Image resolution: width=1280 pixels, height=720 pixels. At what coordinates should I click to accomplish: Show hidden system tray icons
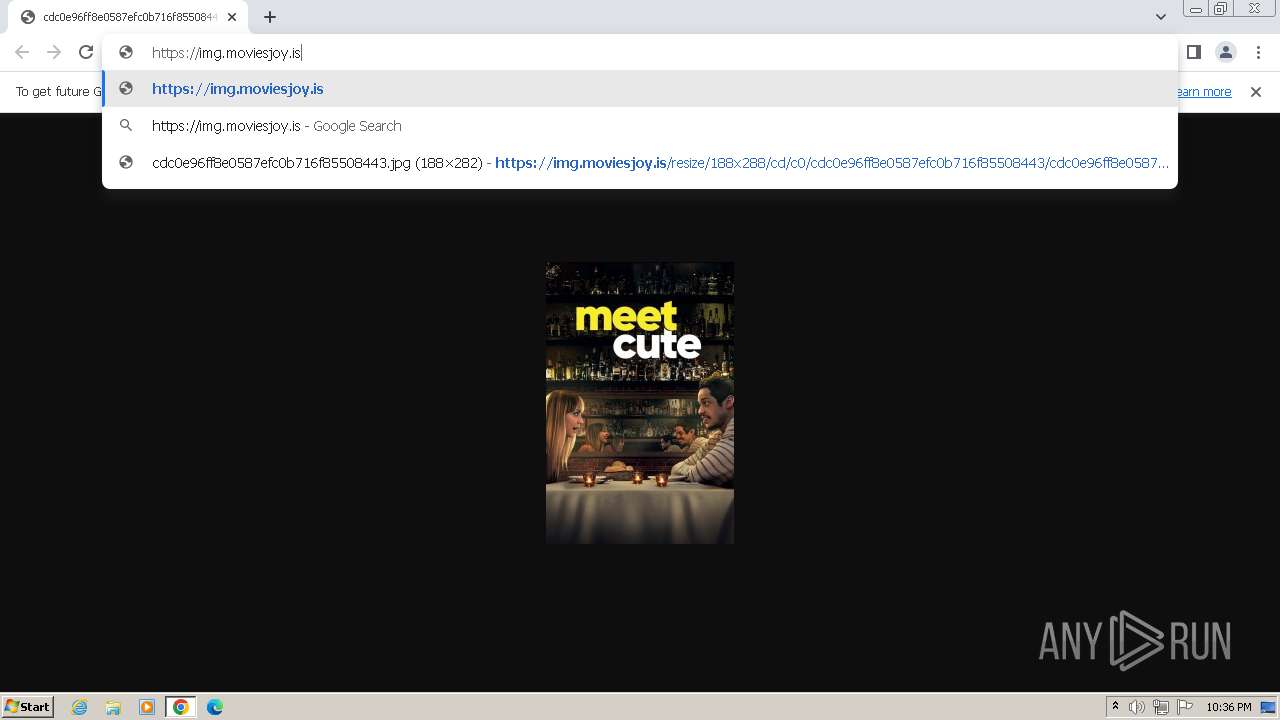[x=1115, y=707]
